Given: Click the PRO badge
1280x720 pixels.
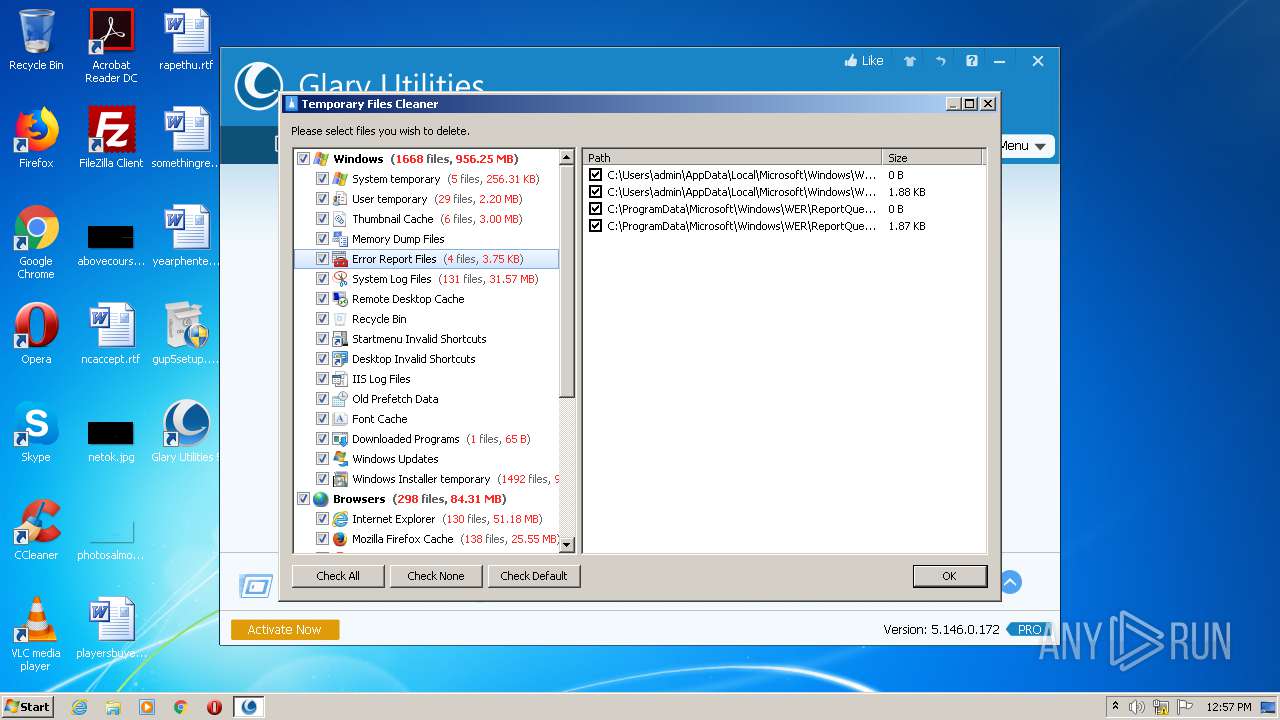Looking at the screenshot, I should click(x=1029, y=629).
